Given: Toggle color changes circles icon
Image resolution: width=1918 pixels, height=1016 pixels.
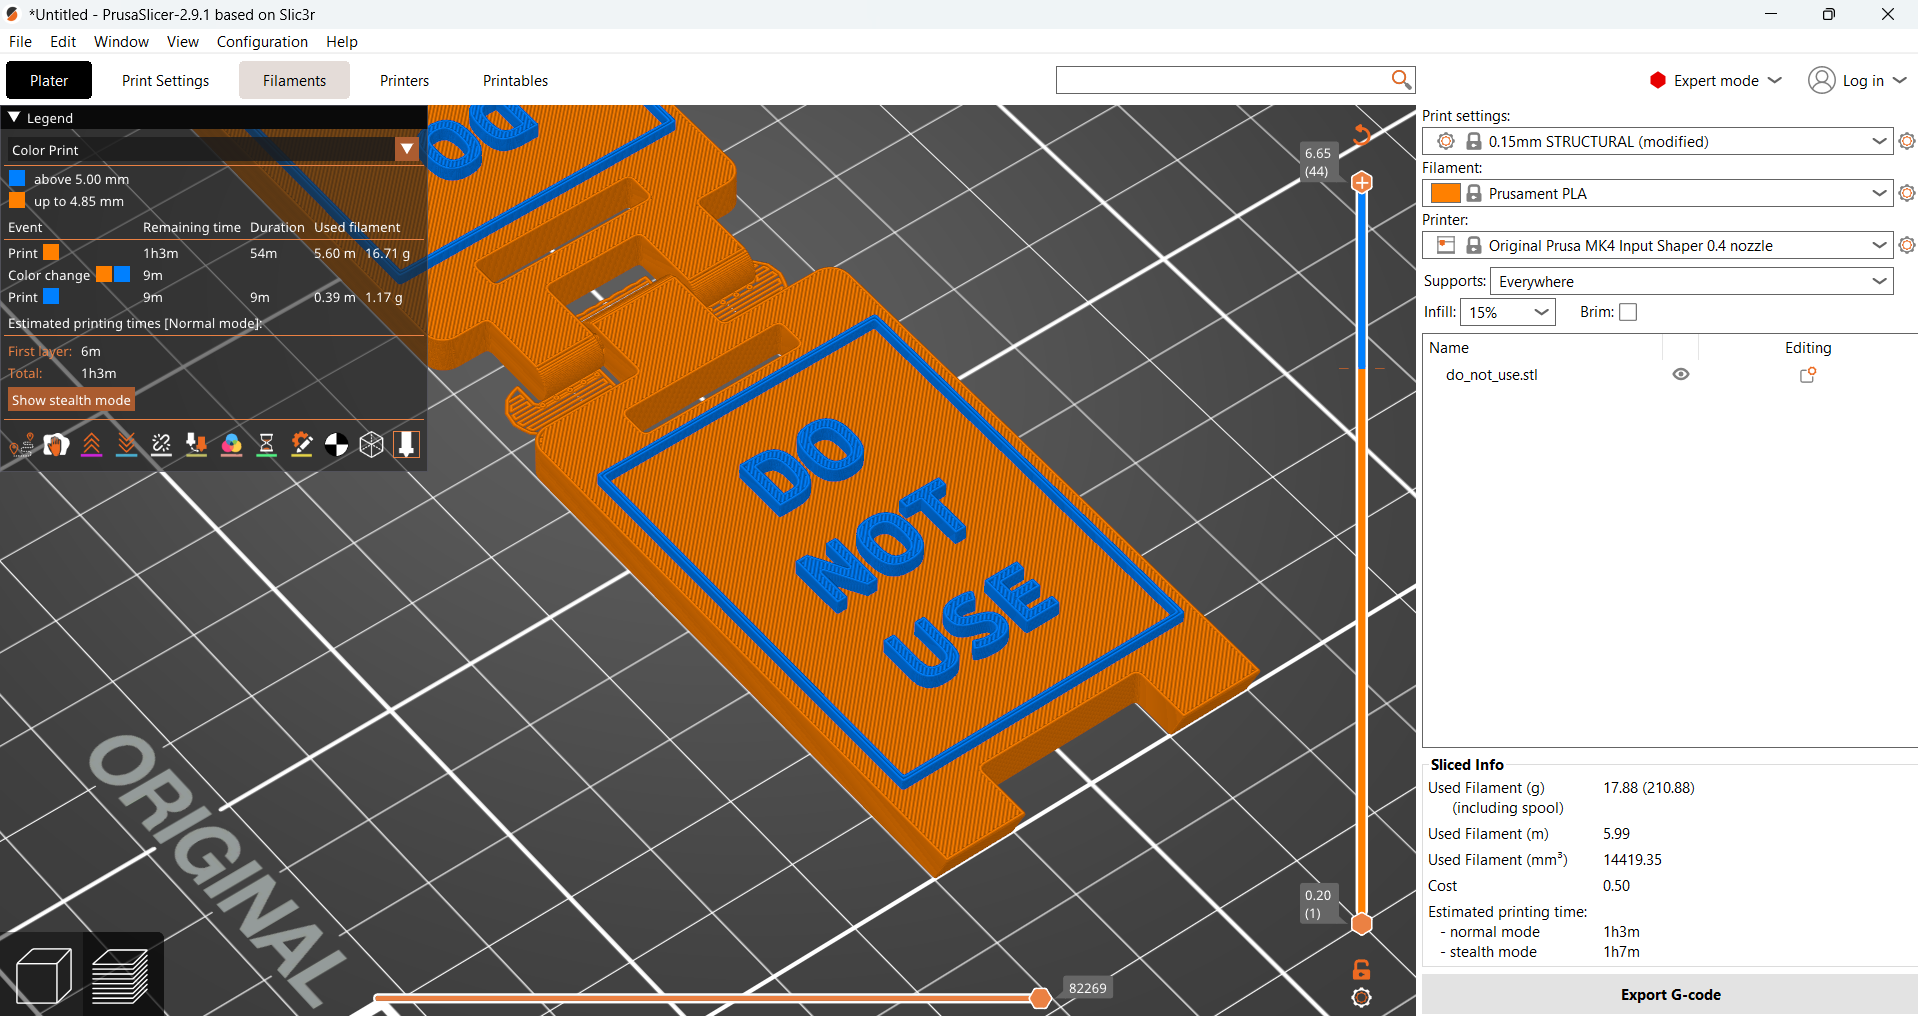Looking at the screenshot, I should click(231, 445).
